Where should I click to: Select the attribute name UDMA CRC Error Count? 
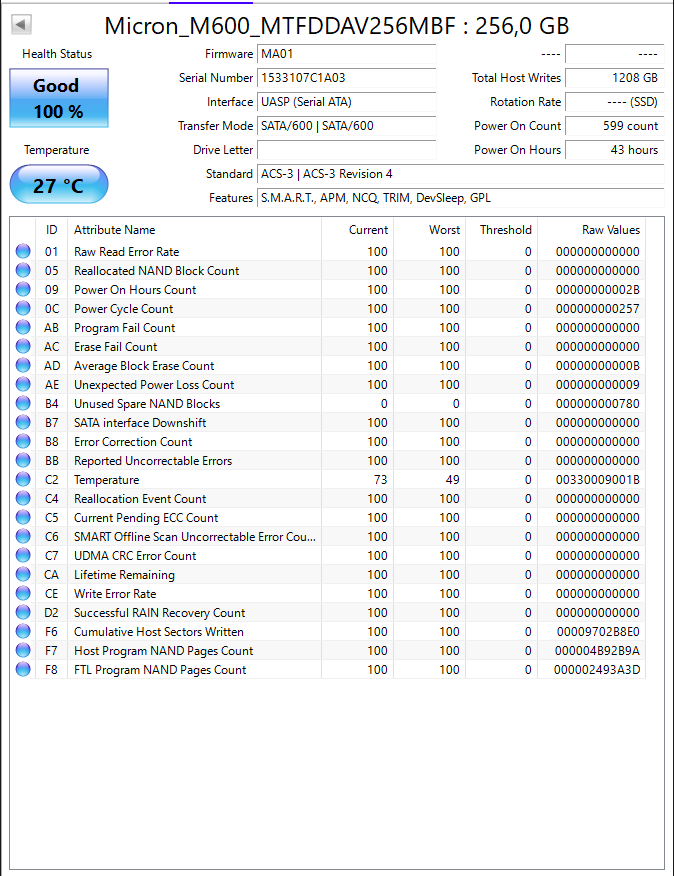135,556
